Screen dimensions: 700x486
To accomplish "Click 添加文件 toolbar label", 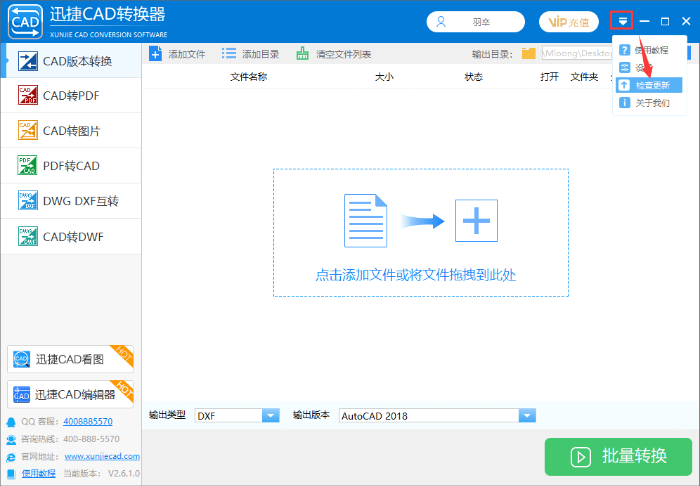I will [187, 54].
